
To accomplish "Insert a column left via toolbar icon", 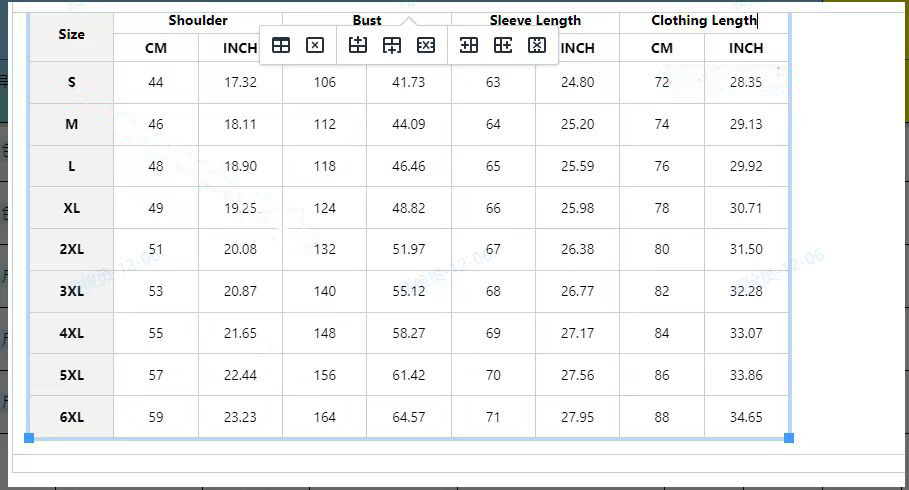I will [x=468, y=45].
